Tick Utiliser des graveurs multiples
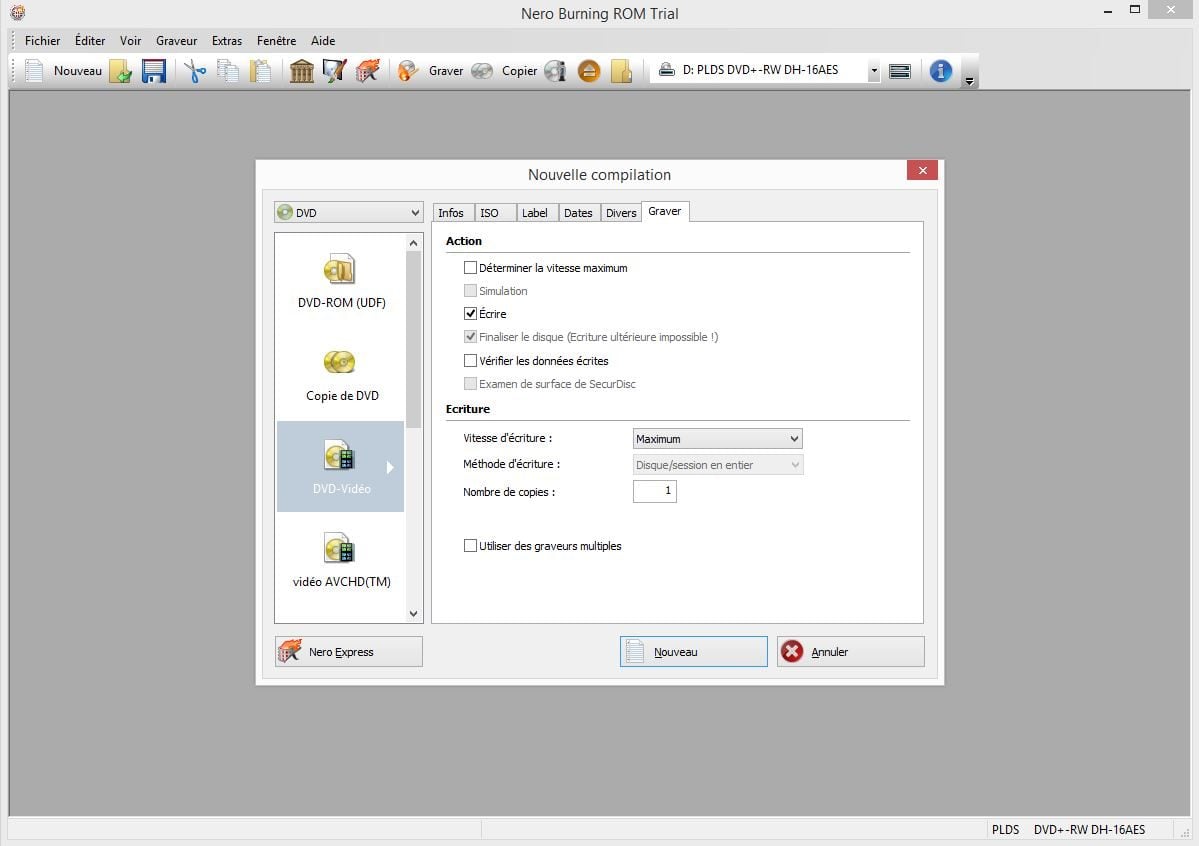The image size is (1199, 846). coord(470,546)
